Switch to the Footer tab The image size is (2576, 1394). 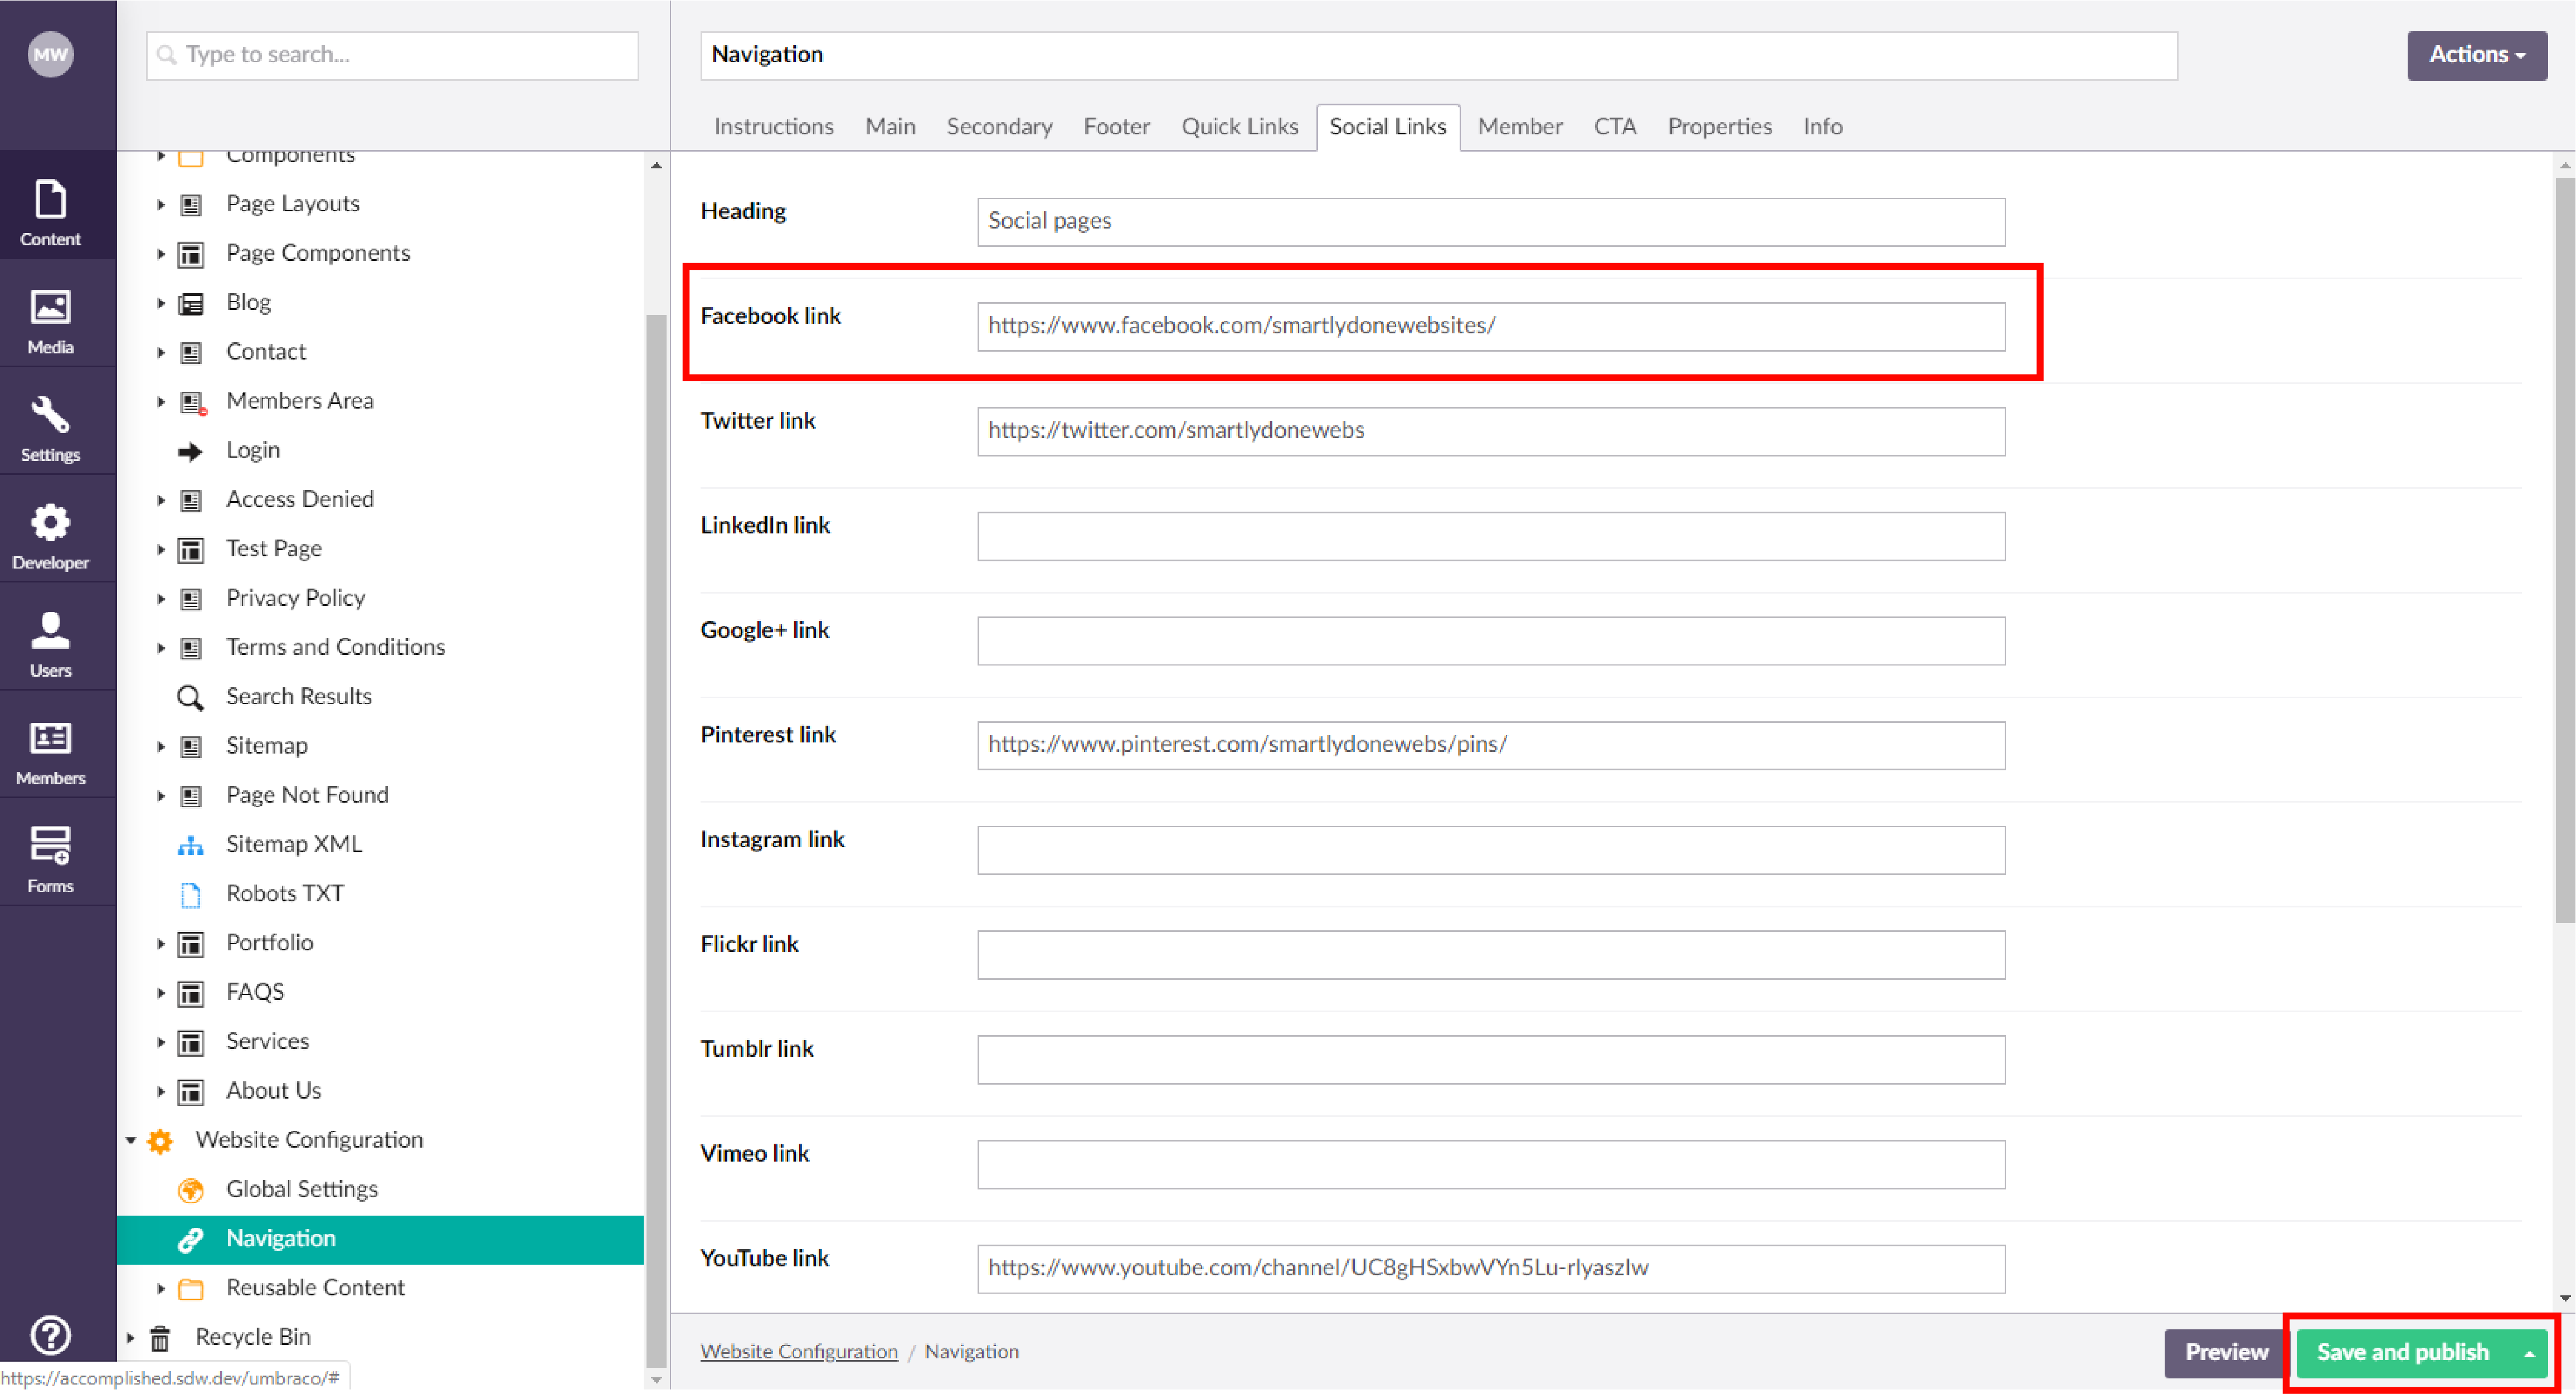[1116, 127]
